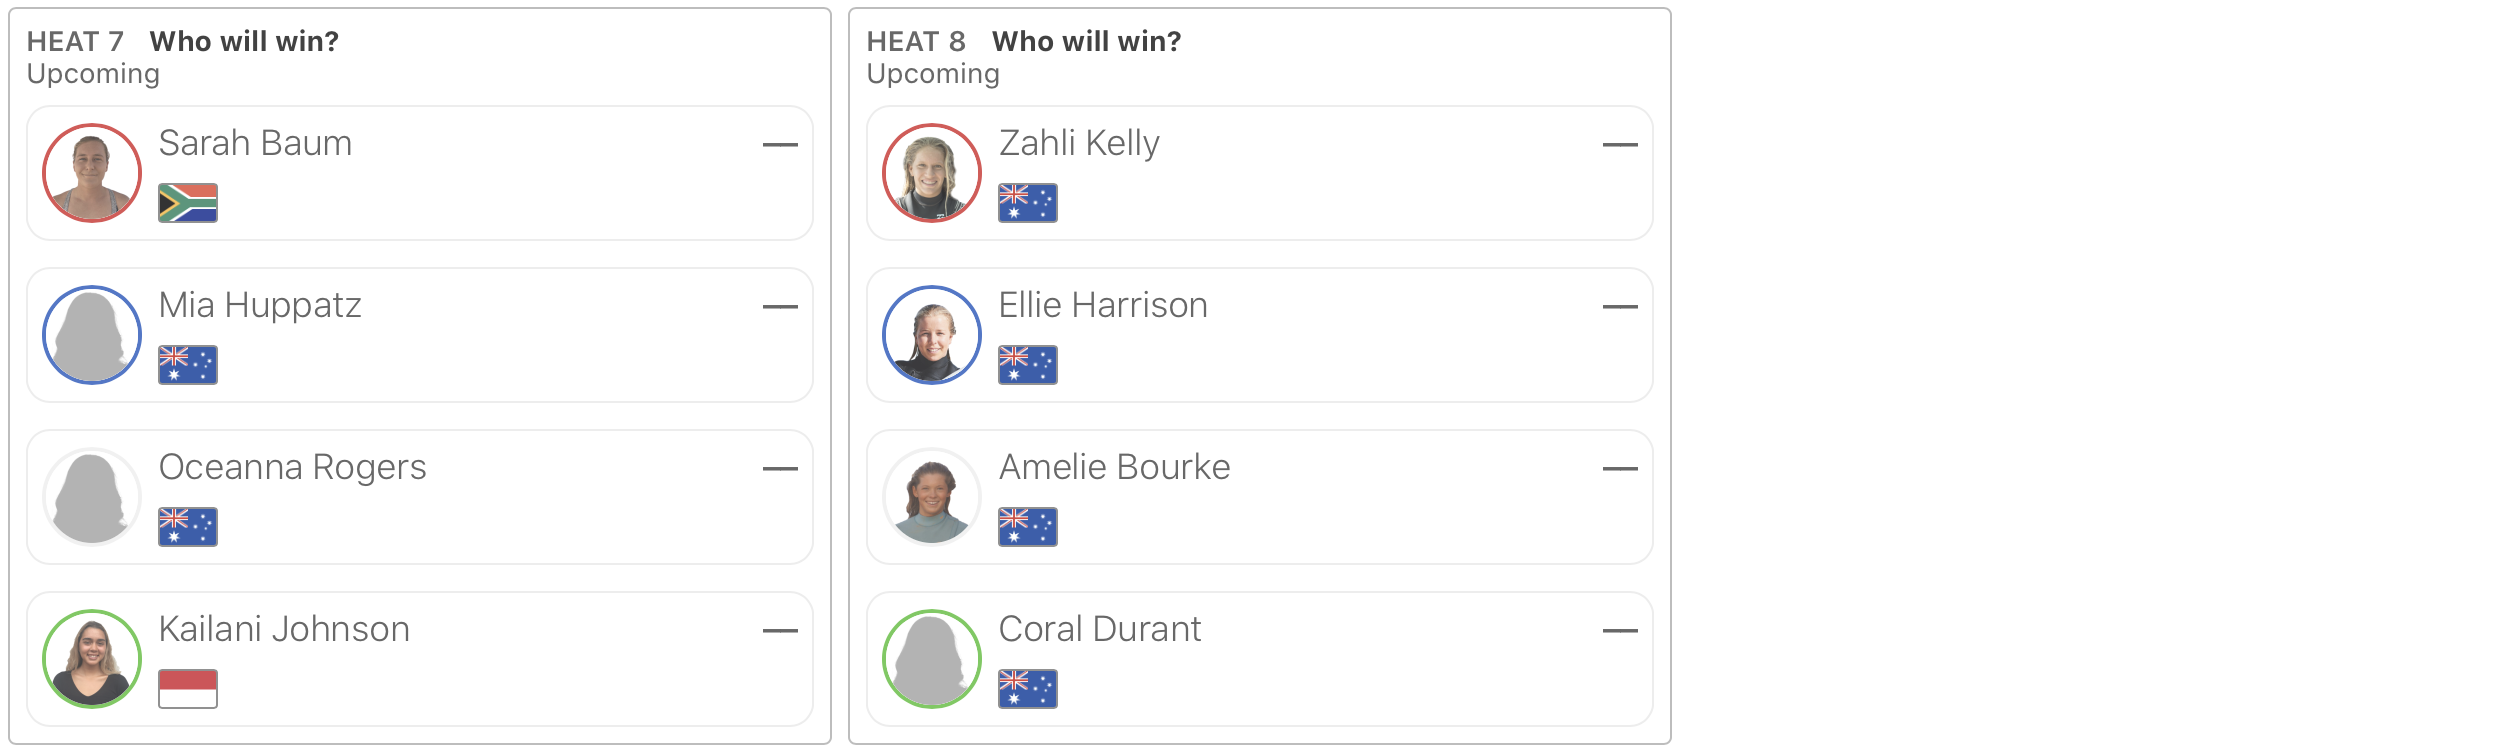Click Sarah Baum's South Africa flag icon
The image size is (2518, 750).
point(188,203)
